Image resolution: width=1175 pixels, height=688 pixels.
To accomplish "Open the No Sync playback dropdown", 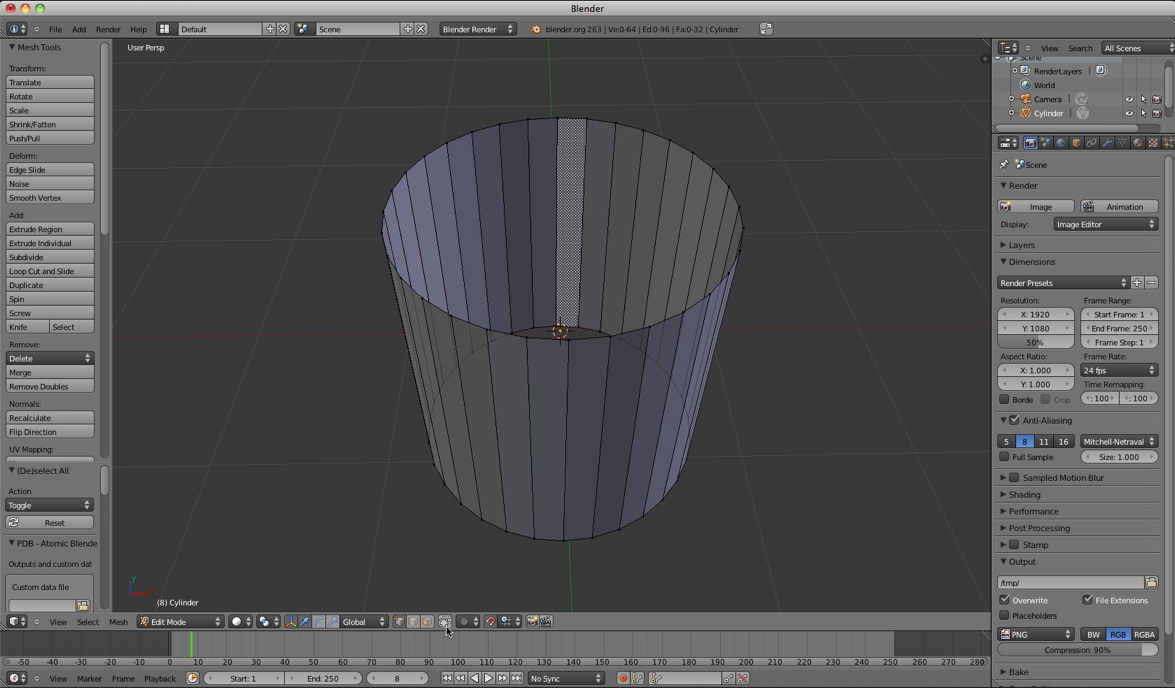I will click(x=566, y=678).
